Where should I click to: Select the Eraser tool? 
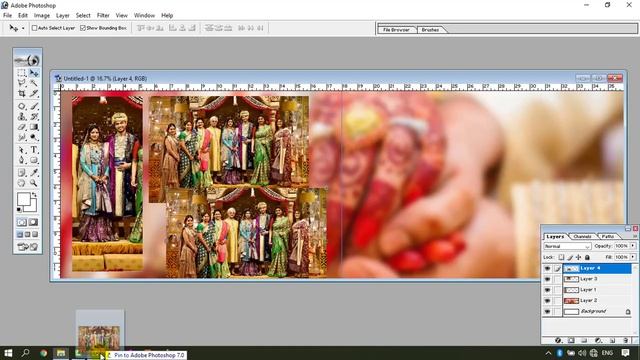click(22, 127)
